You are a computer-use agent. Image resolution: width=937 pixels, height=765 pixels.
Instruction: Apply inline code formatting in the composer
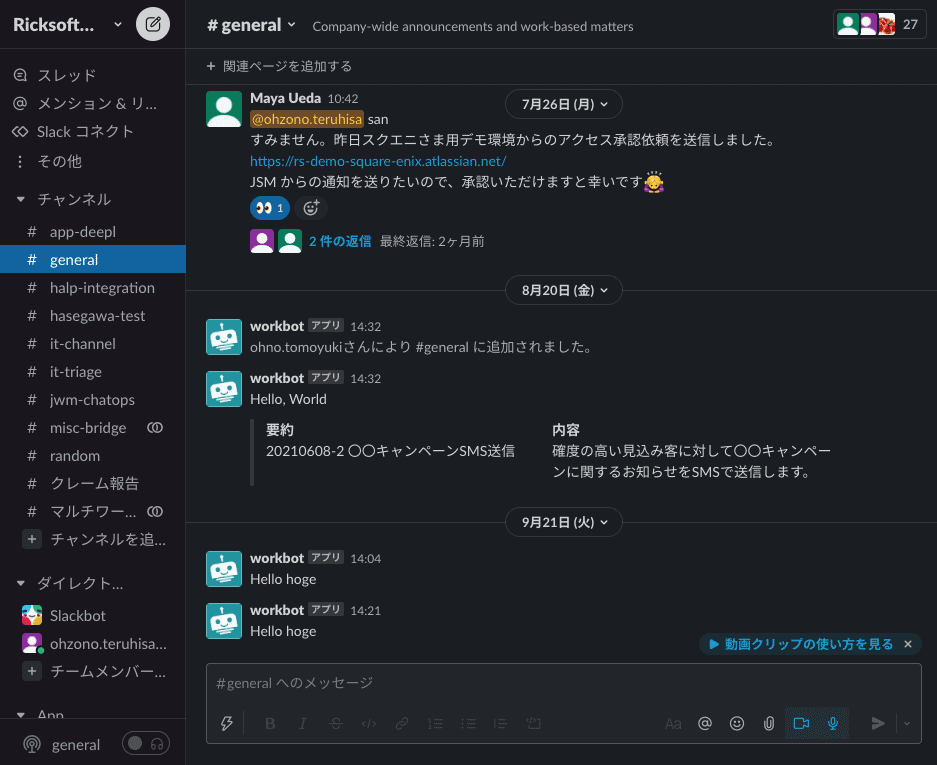point(369,723)
